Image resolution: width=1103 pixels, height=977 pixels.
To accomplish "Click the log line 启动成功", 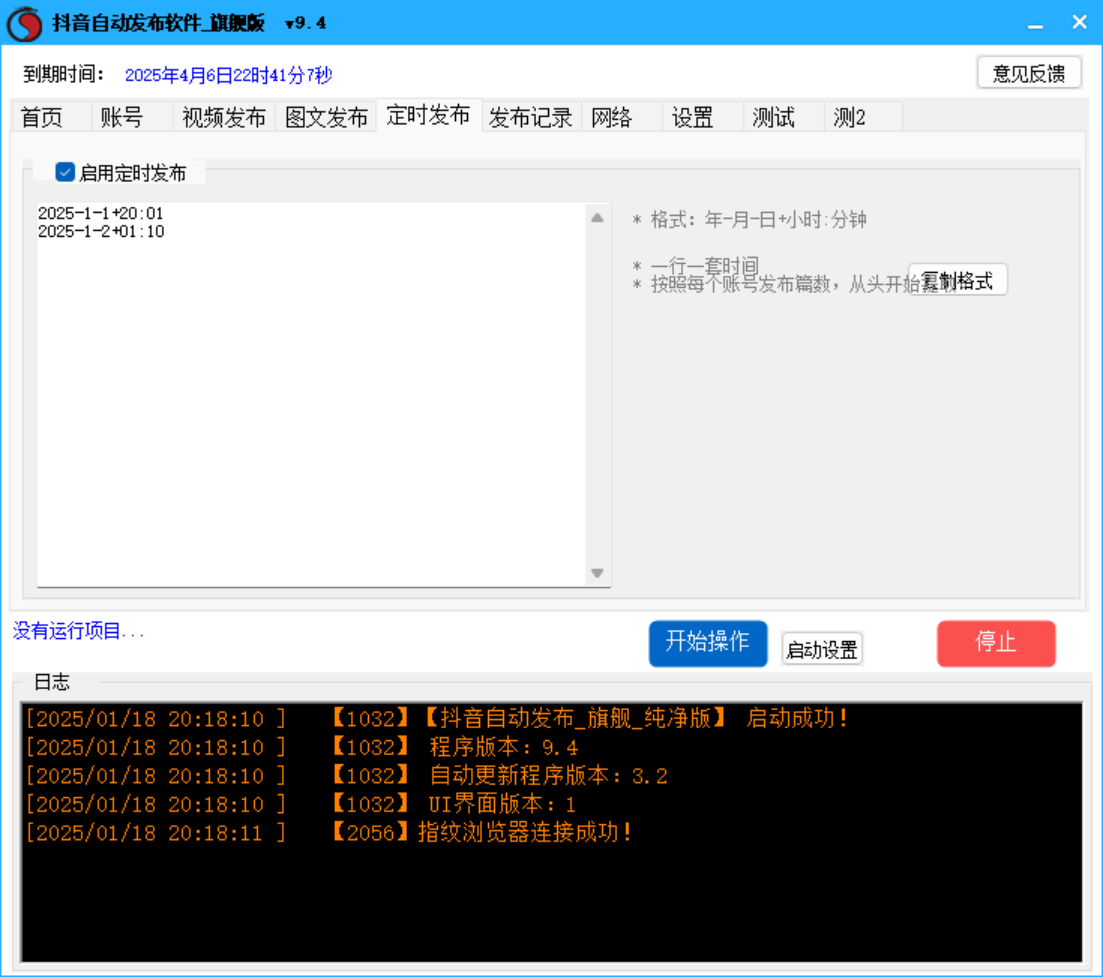I will click(436, 718).
